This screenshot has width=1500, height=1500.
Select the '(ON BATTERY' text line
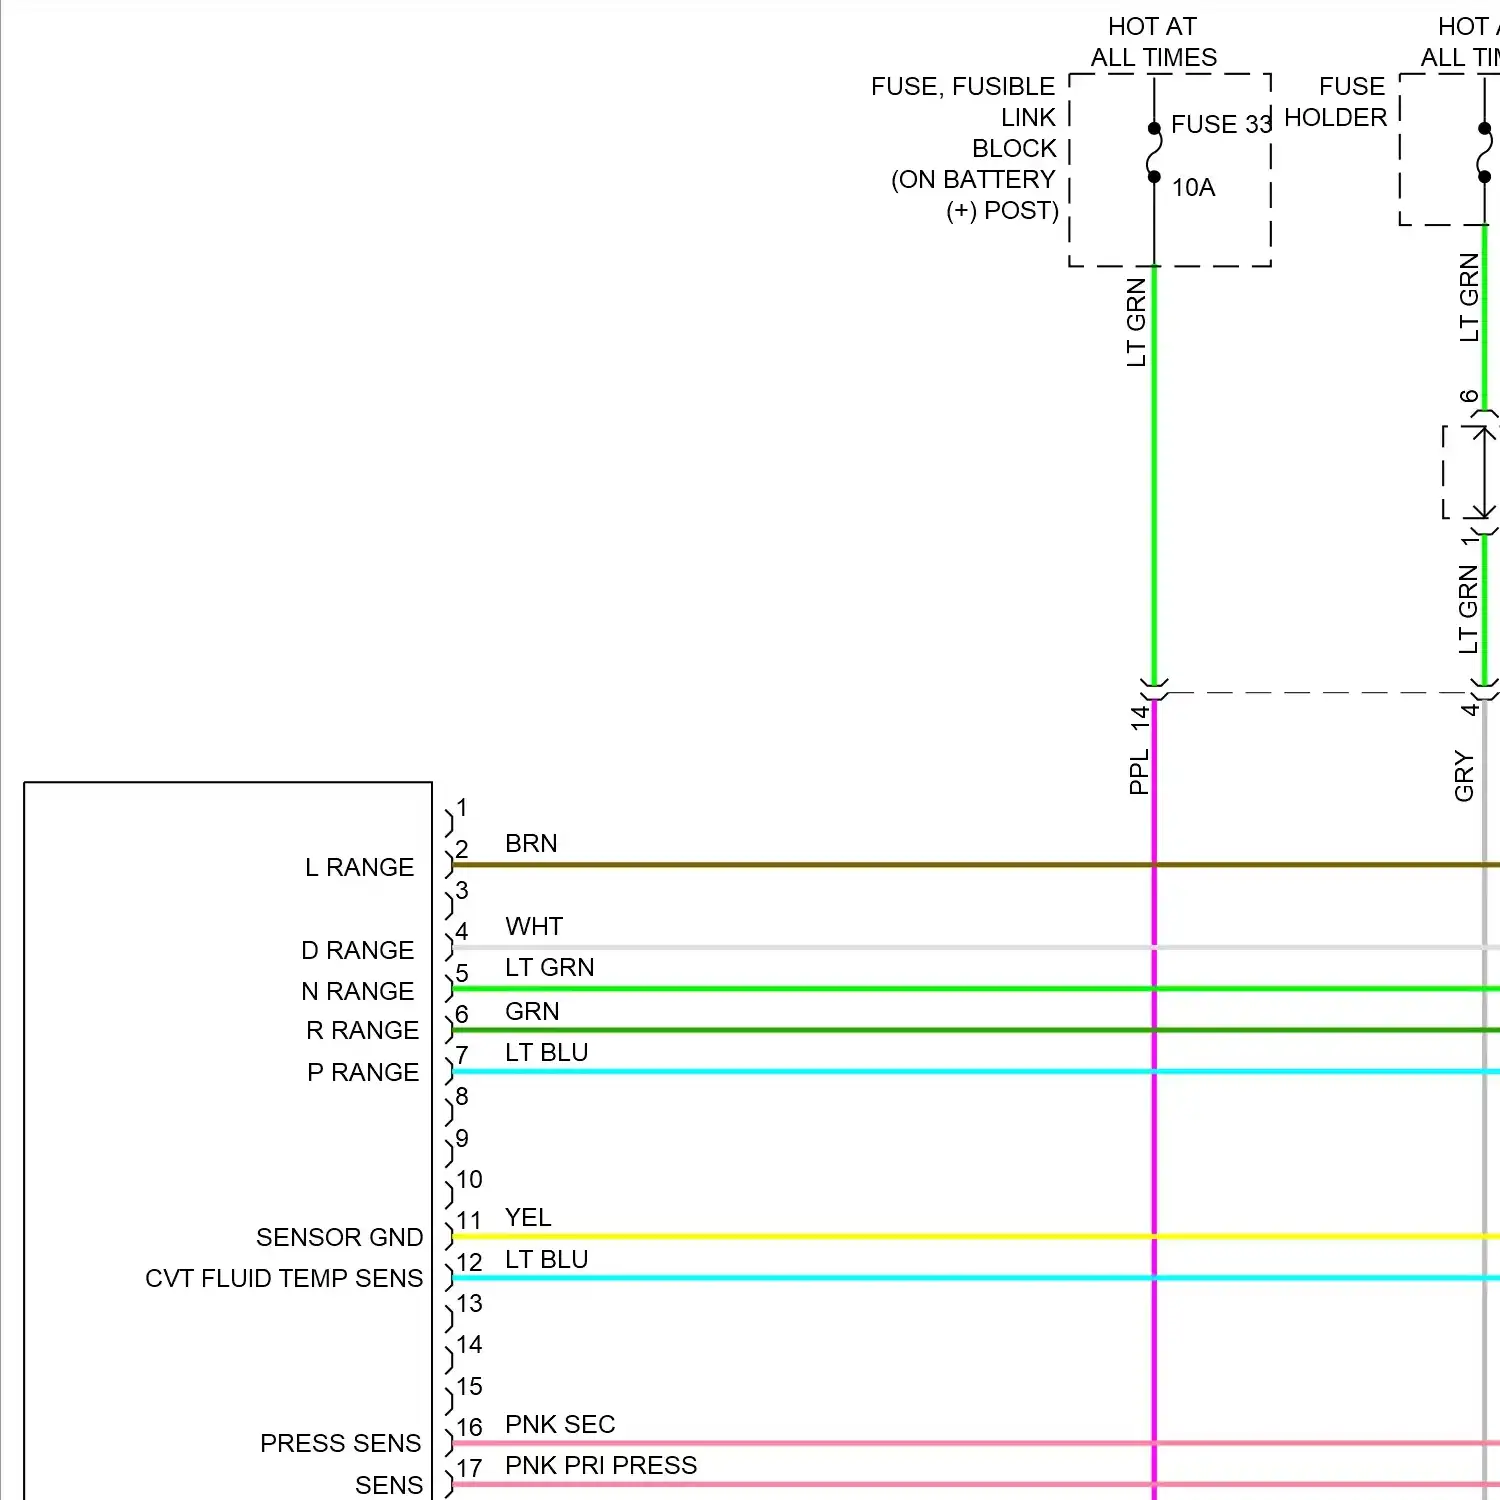point(973,179)
